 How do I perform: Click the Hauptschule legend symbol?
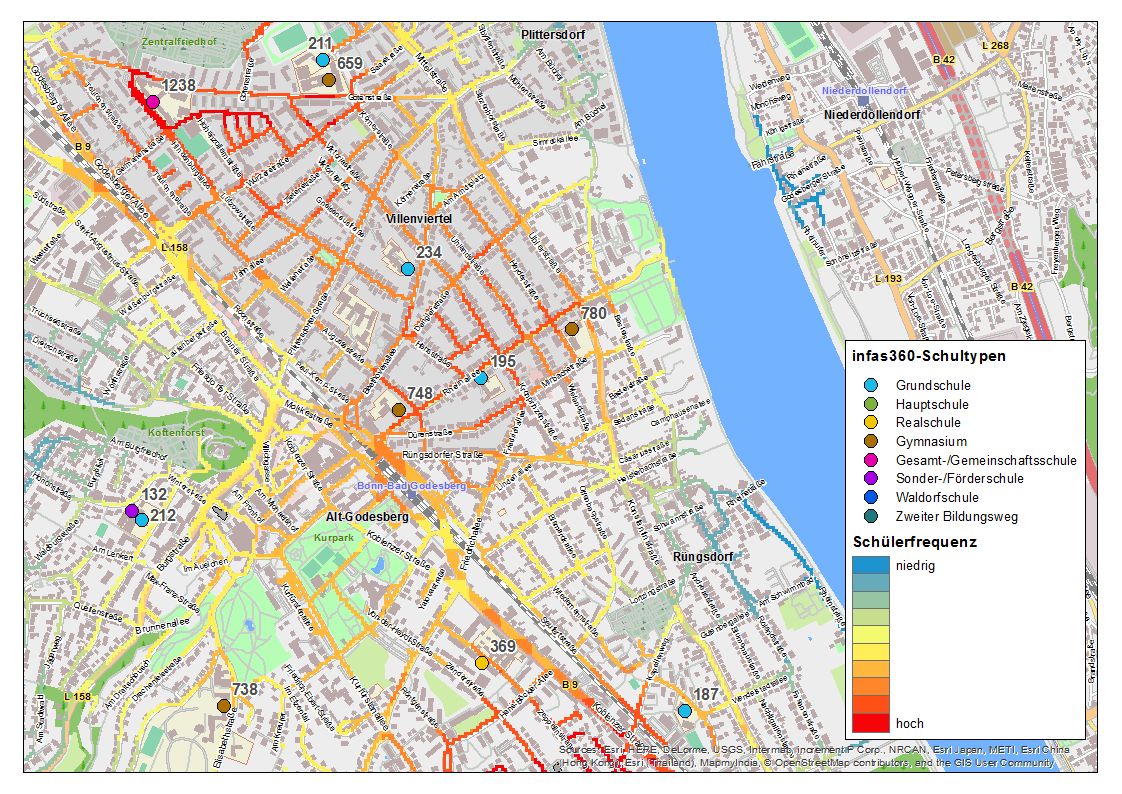click(x=870, y=404)
